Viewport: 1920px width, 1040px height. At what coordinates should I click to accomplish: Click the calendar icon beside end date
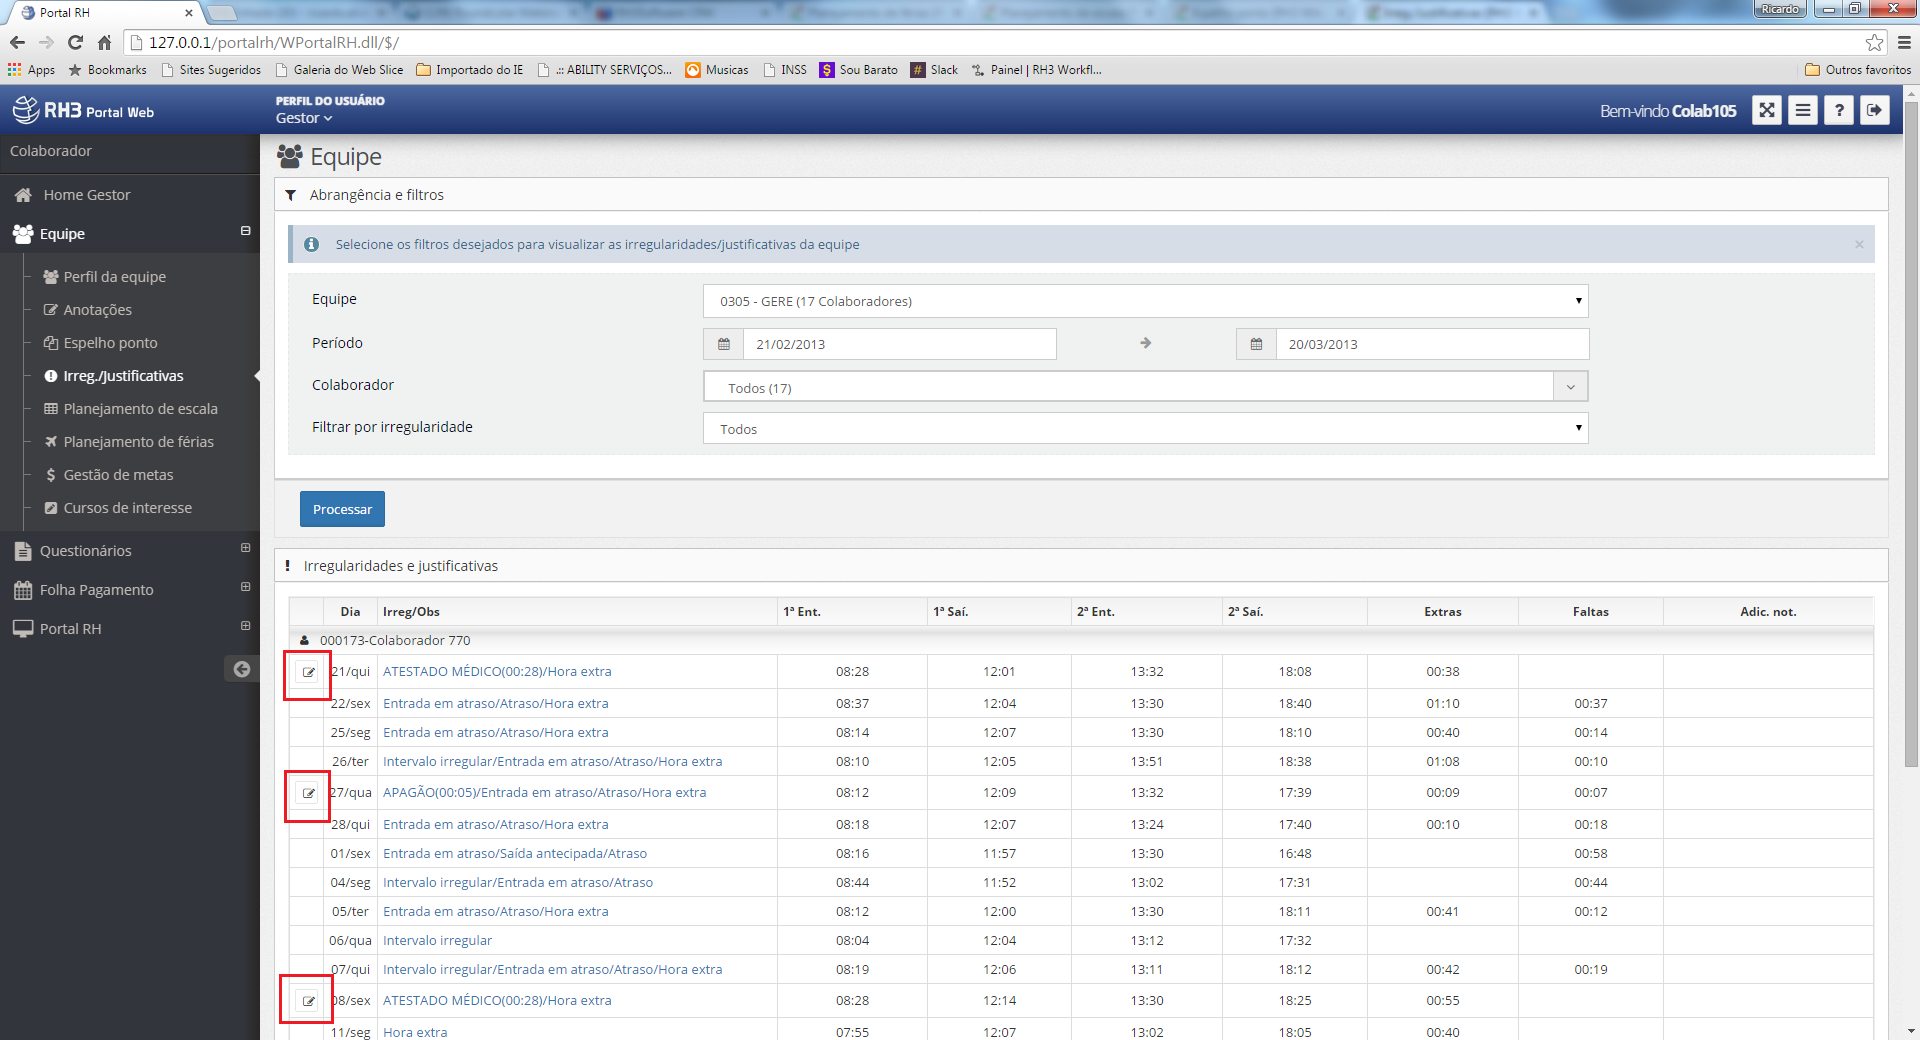point(1256,344)
